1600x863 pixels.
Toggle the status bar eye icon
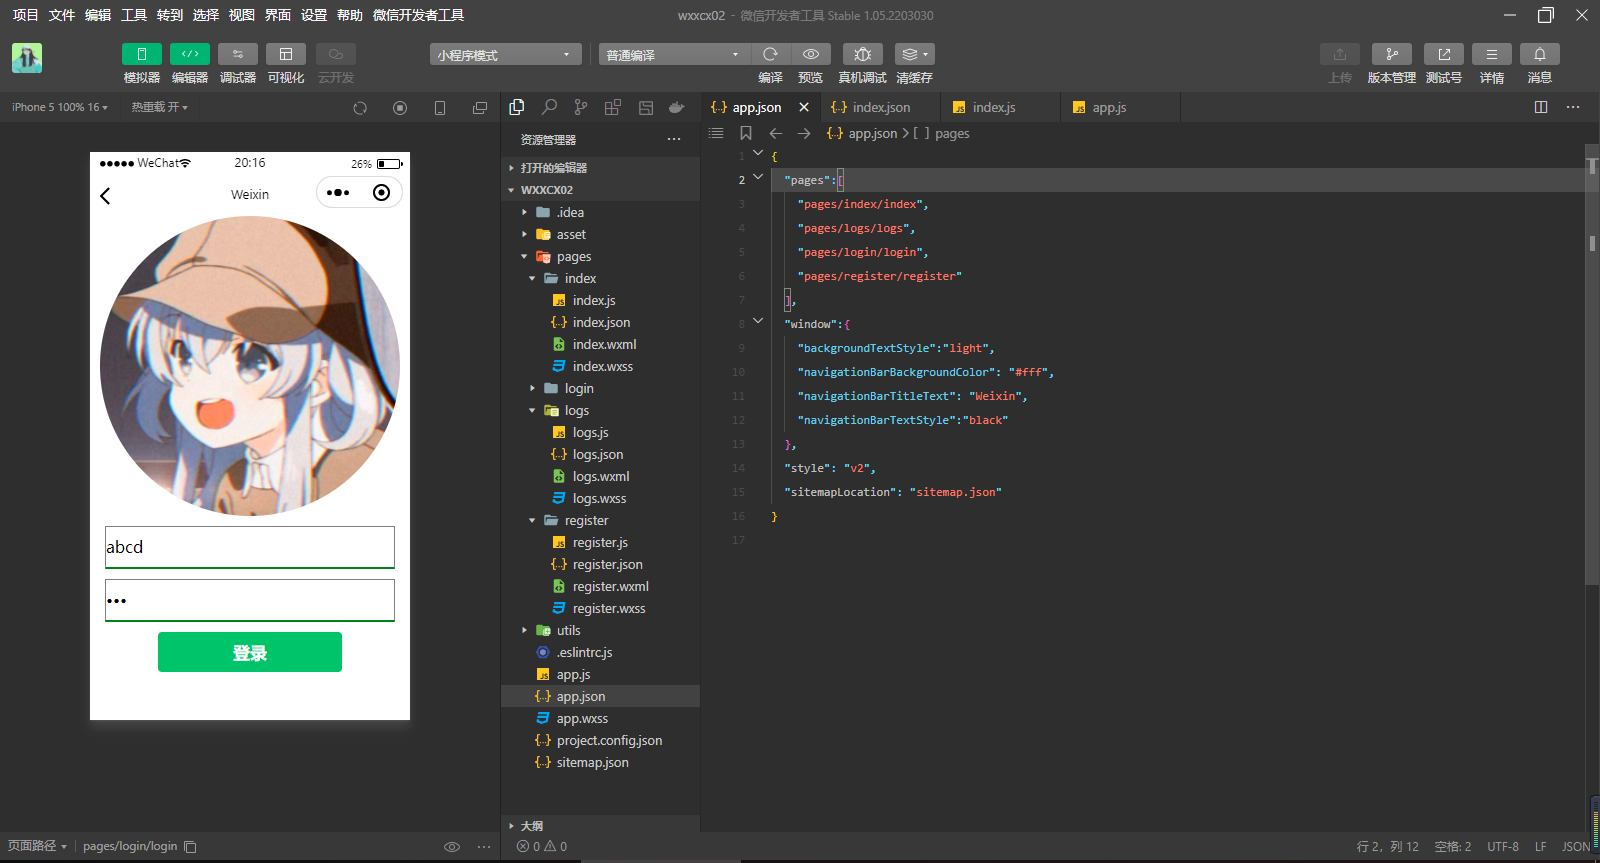point(452,847)
